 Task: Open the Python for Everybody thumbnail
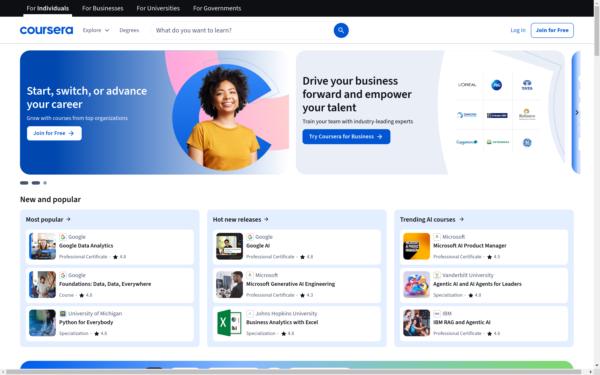coord(42,323)
